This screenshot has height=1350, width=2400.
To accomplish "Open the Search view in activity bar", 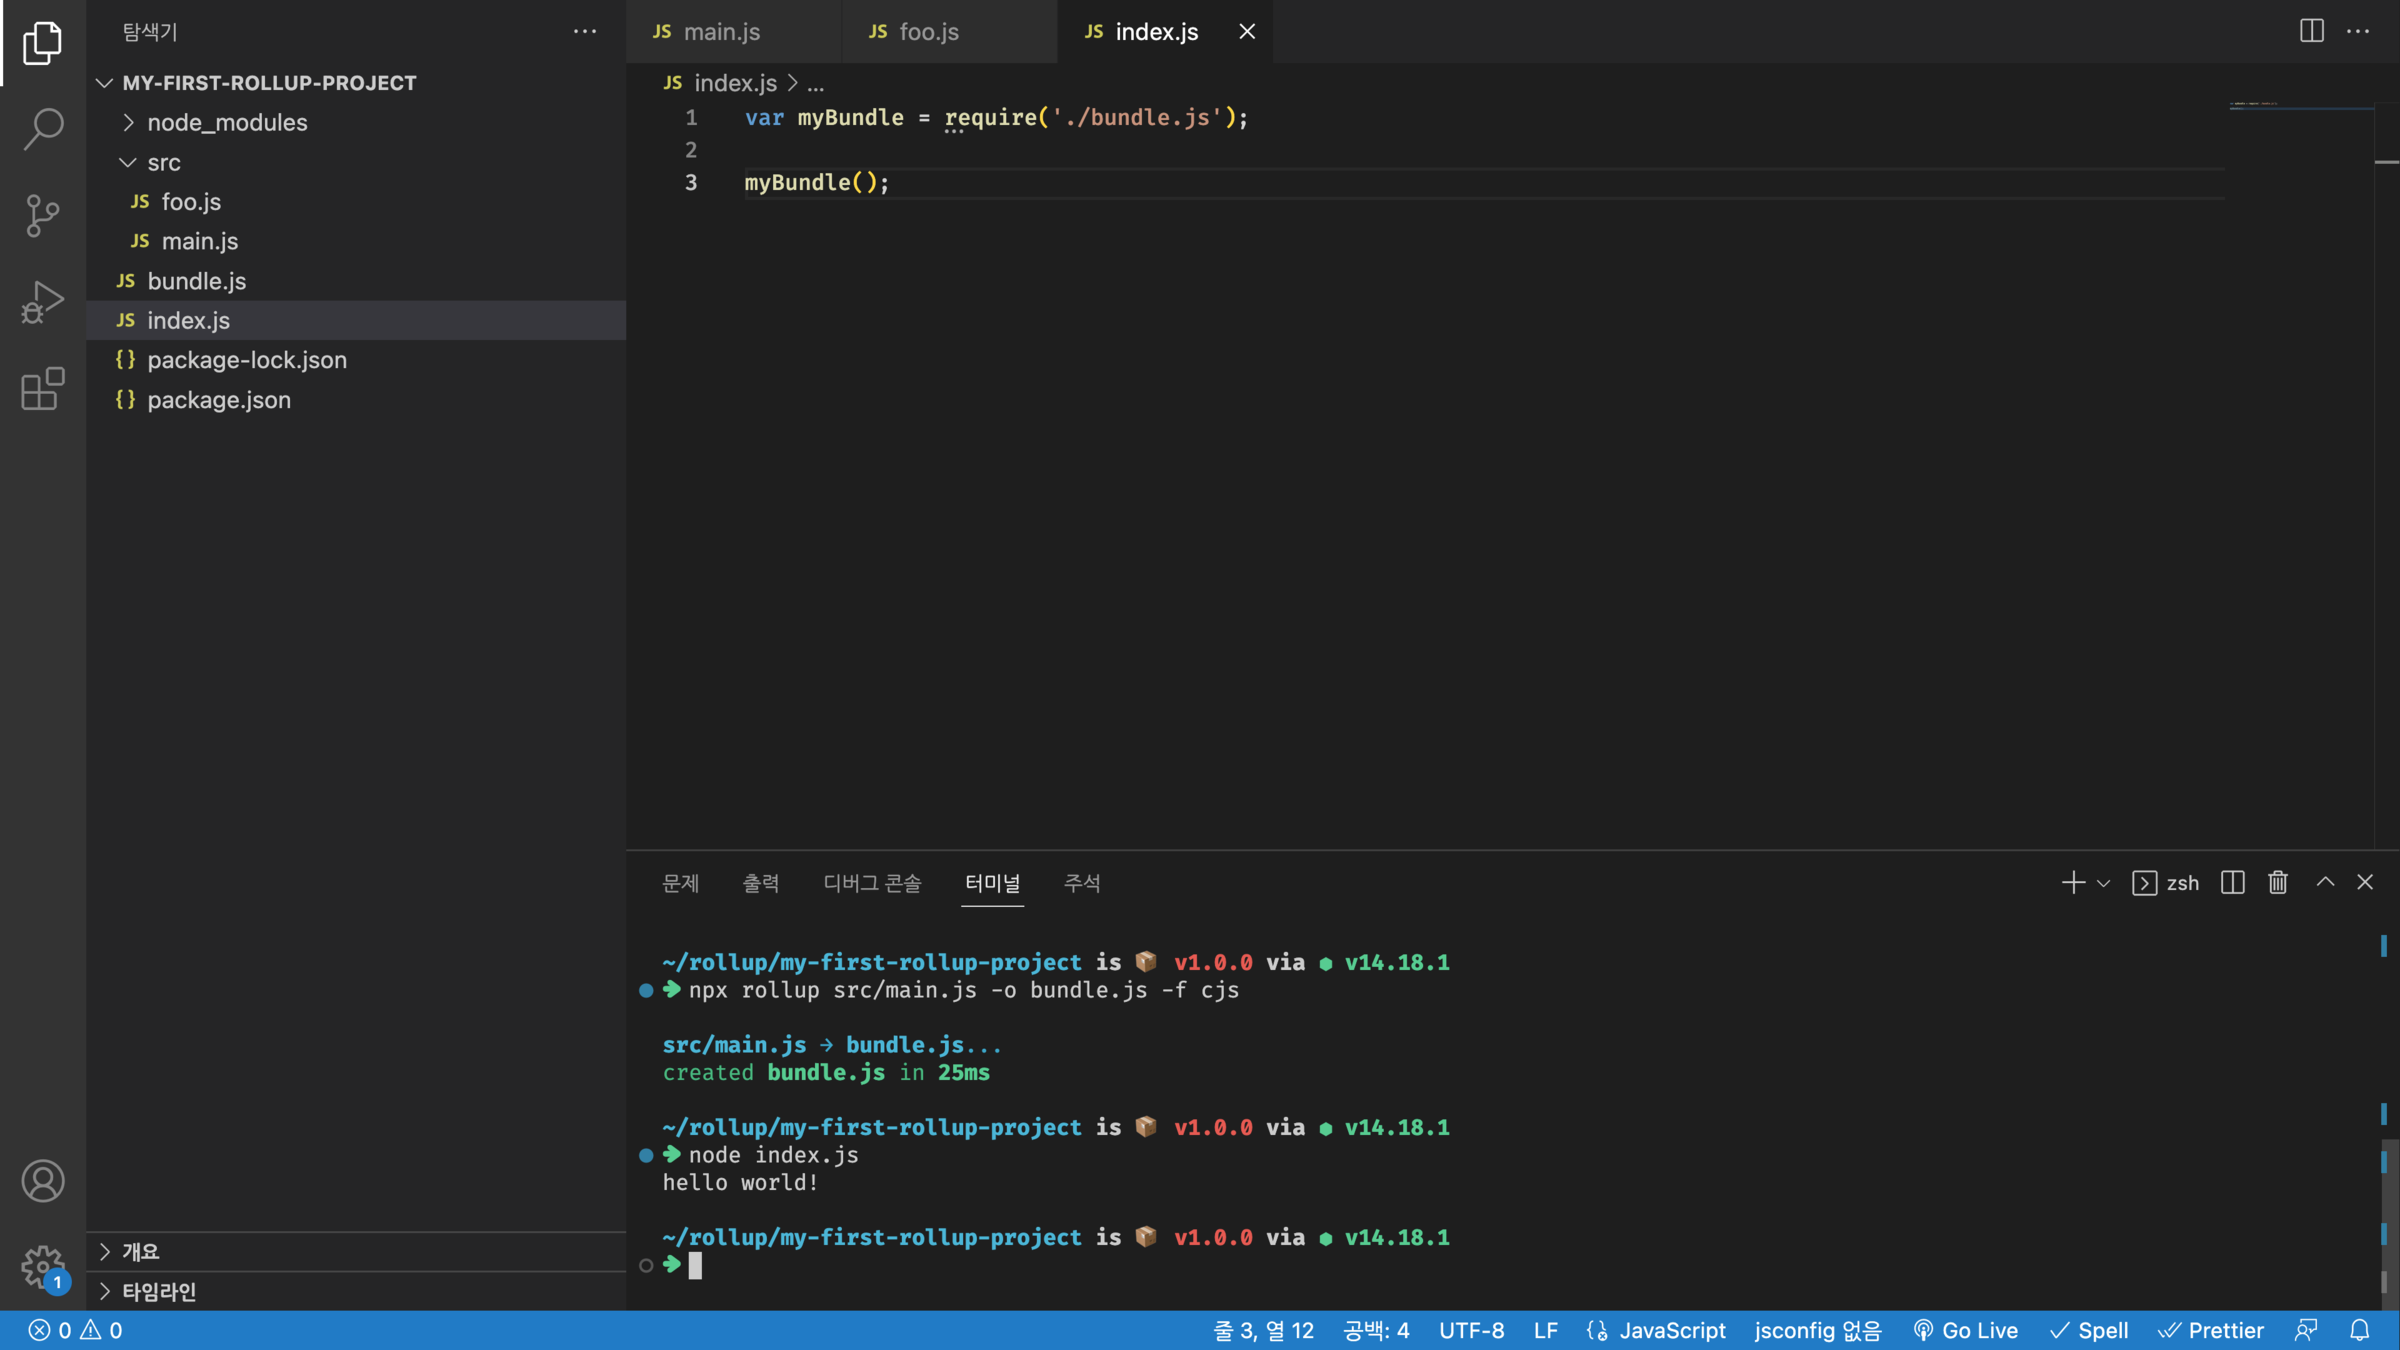I will click(42, 128).
